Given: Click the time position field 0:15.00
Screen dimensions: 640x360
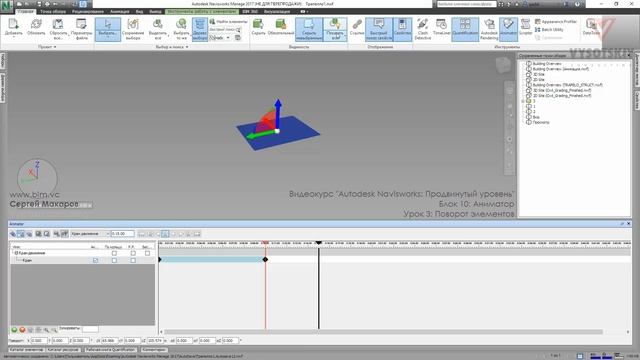Looking at the screenshot, I should [x=122, y=234].
